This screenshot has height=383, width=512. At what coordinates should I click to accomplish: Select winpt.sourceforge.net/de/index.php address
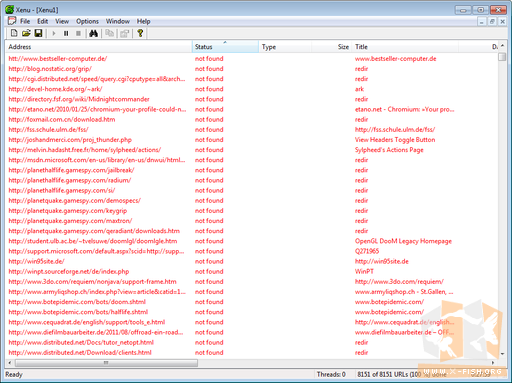(69, 271)
